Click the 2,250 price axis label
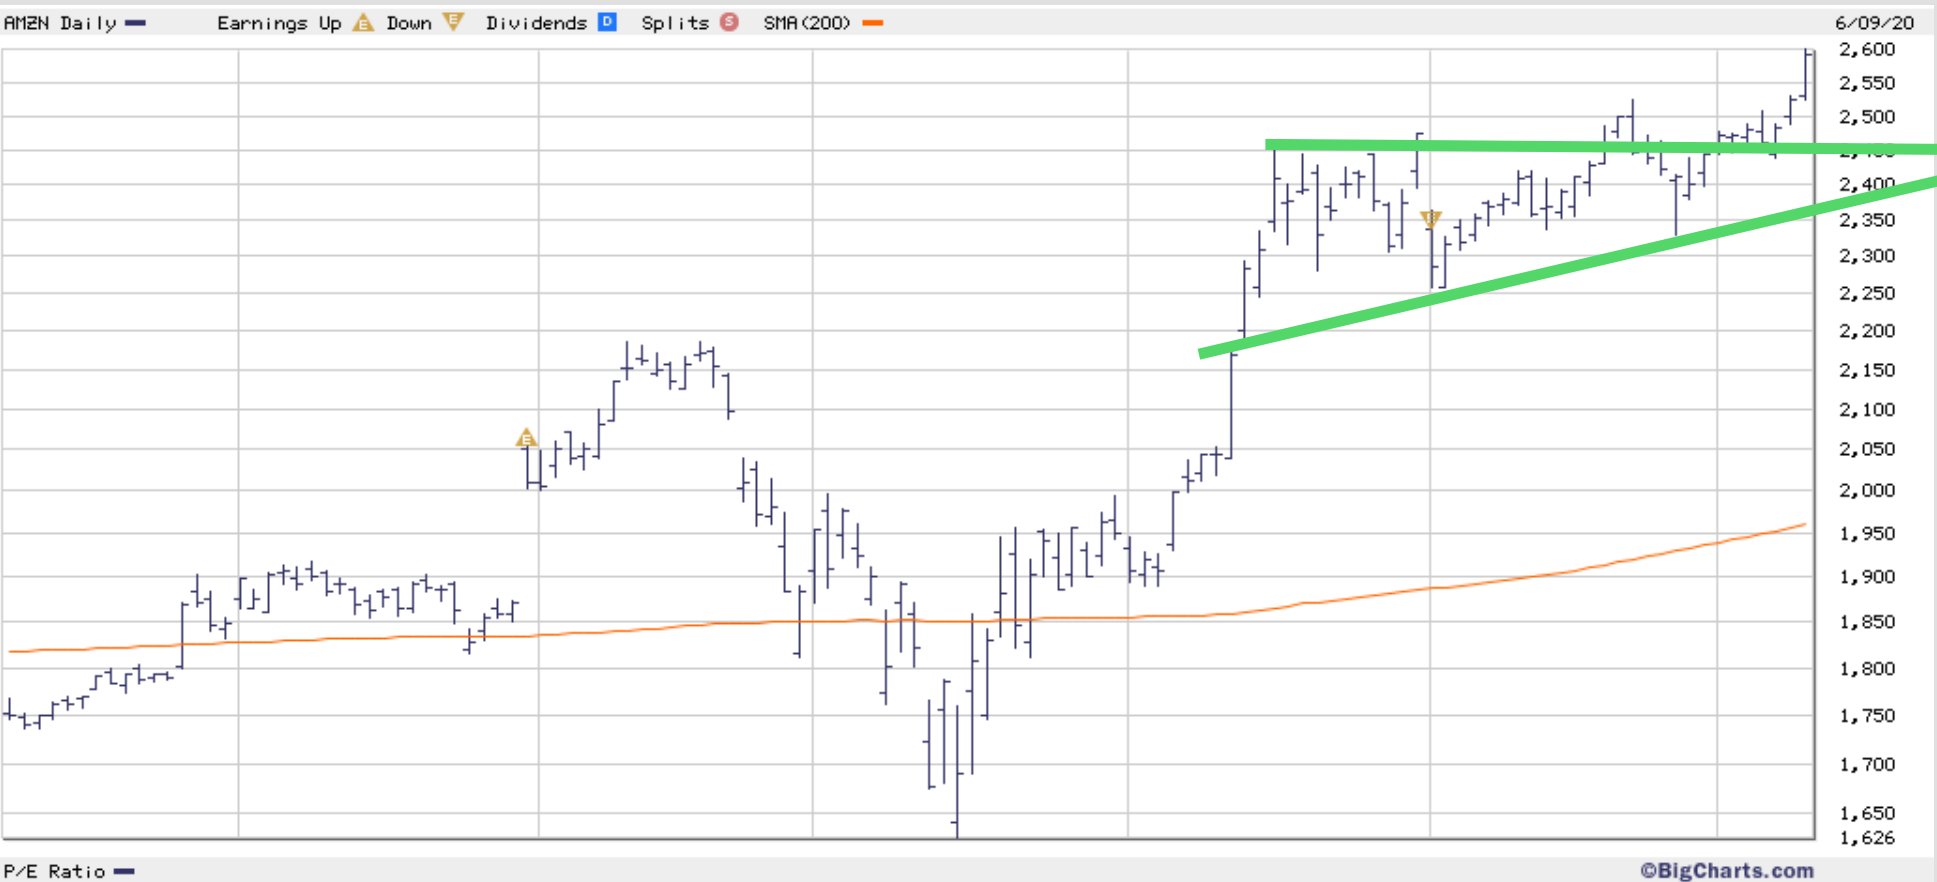The image size is (1937, 882). 1867,293
